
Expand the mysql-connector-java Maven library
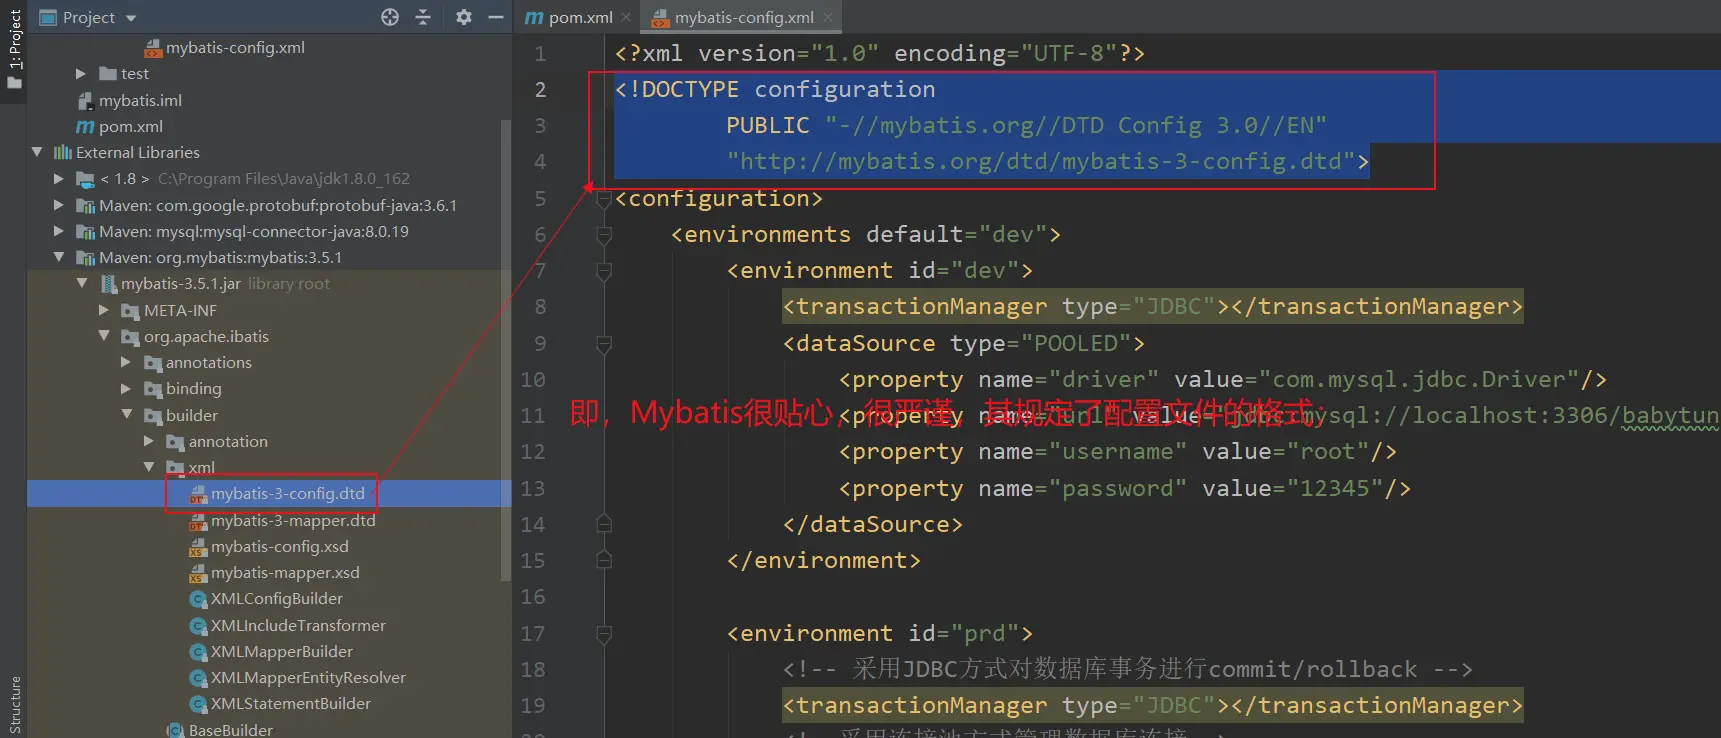[x=59, y=232]
